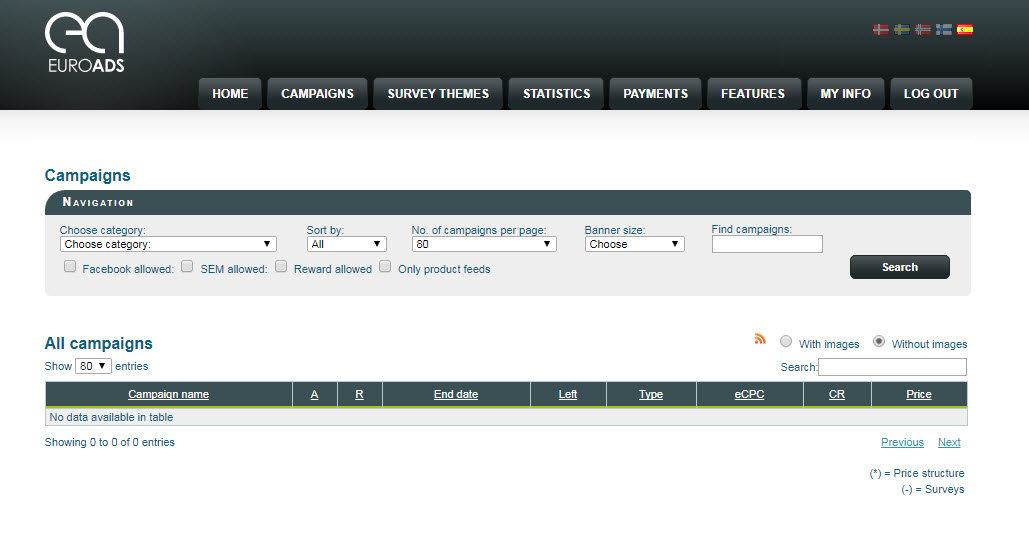Screen dimensions: 1029x533
Task: Check the Only product feeds box
Action: [x=385, y=267]
